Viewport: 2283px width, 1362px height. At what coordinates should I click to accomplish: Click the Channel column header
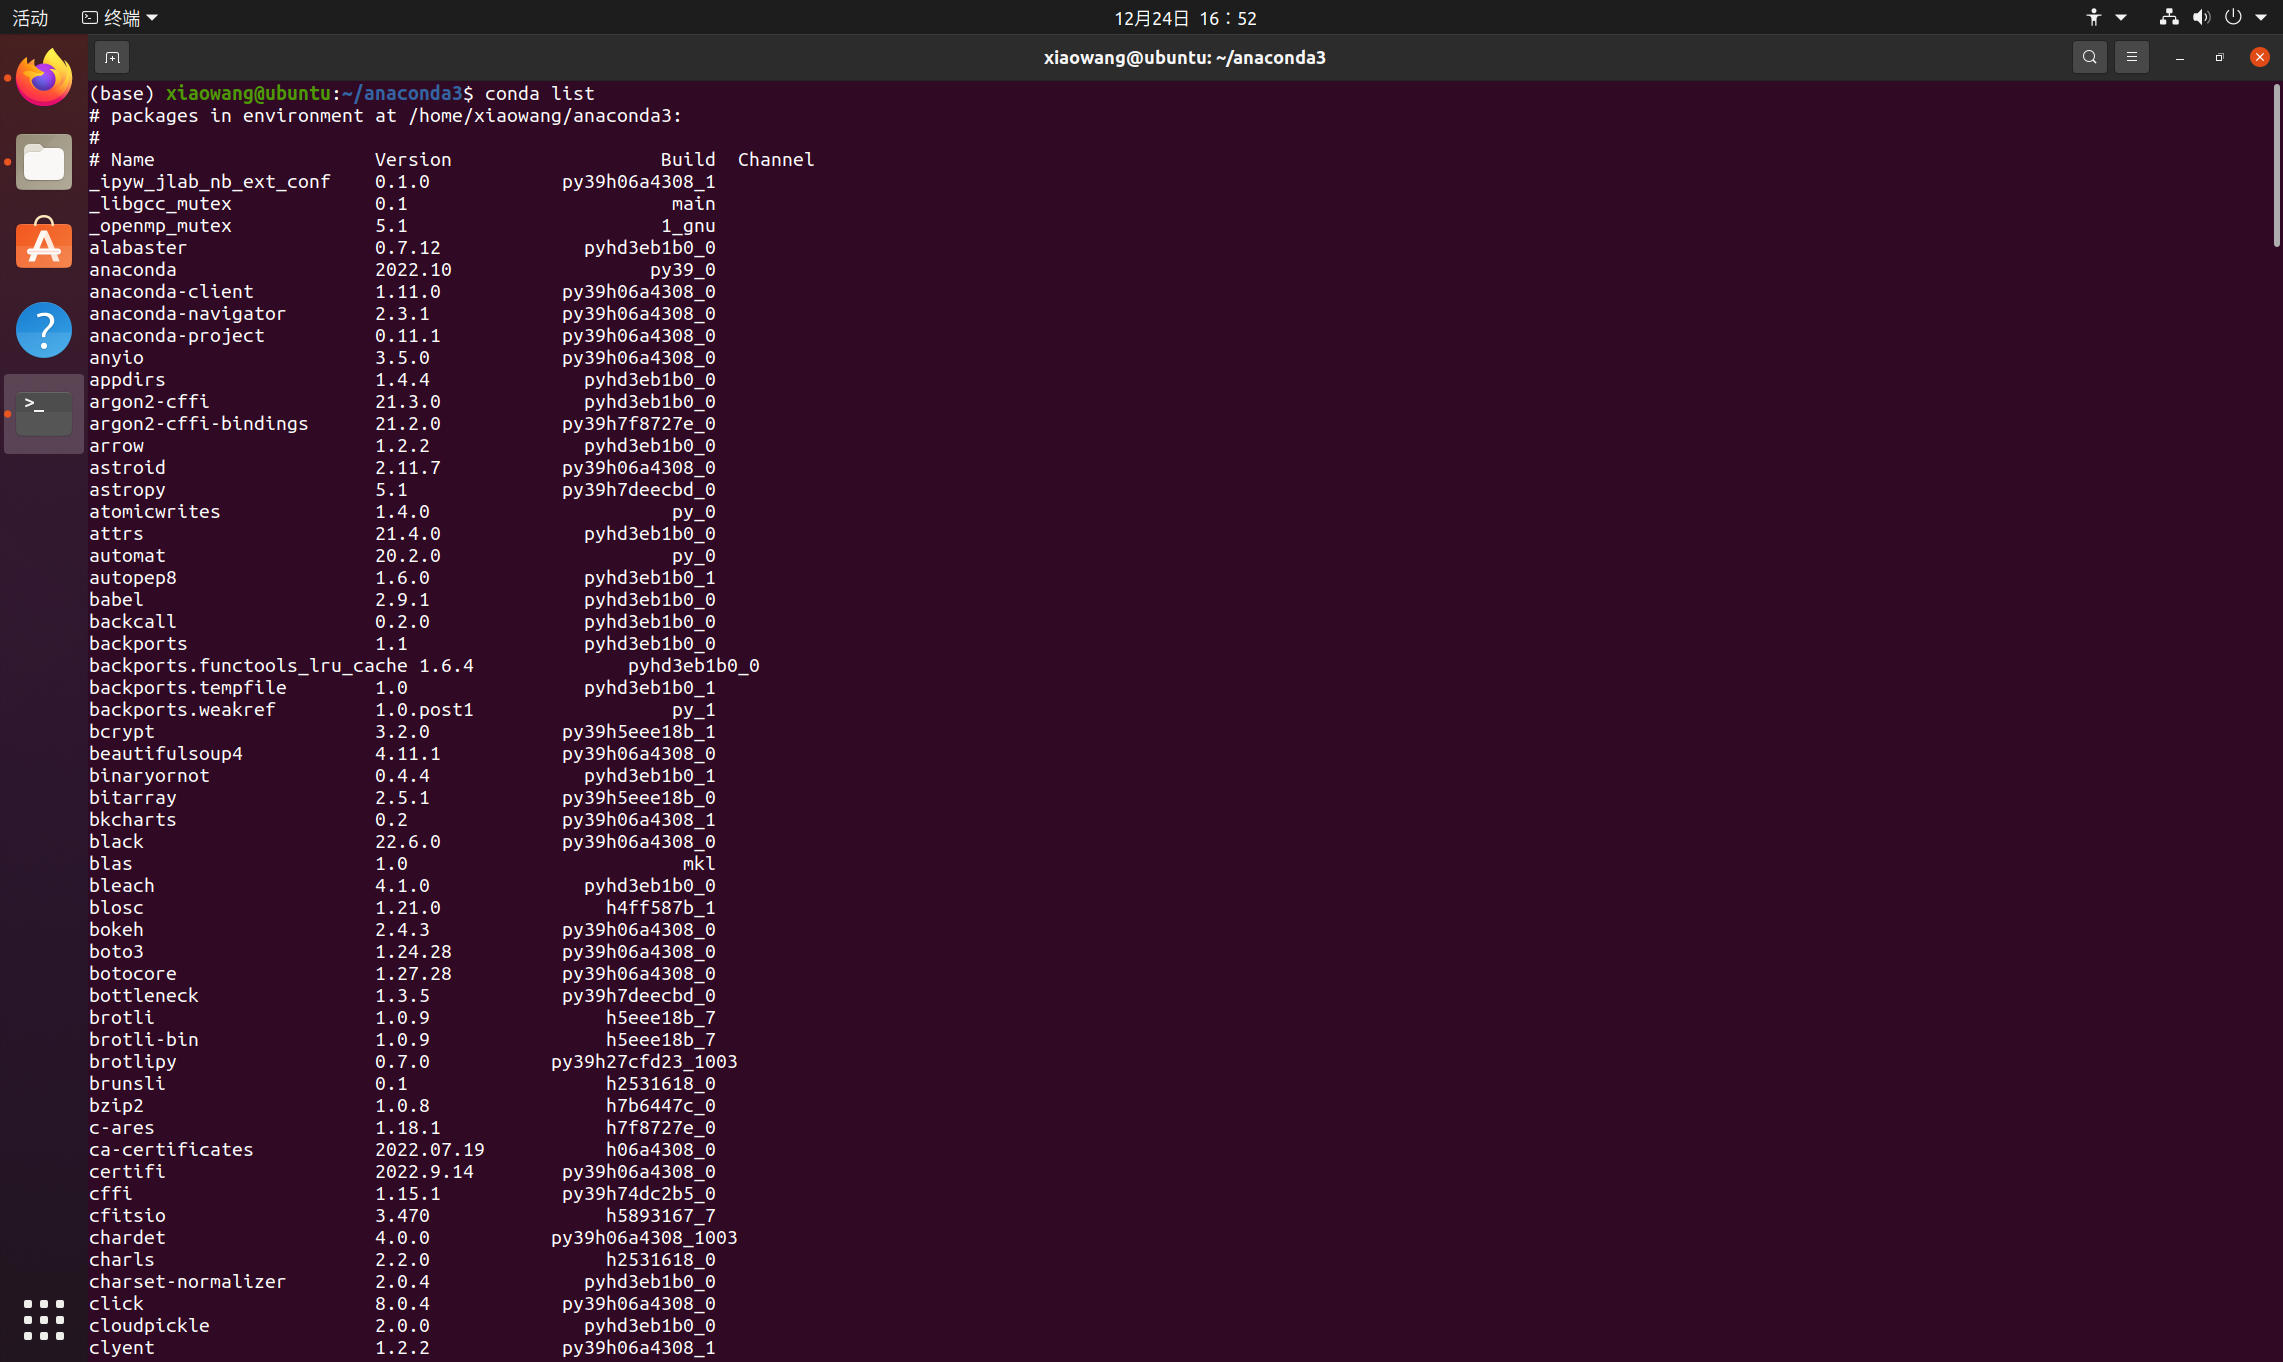(776, 159)
